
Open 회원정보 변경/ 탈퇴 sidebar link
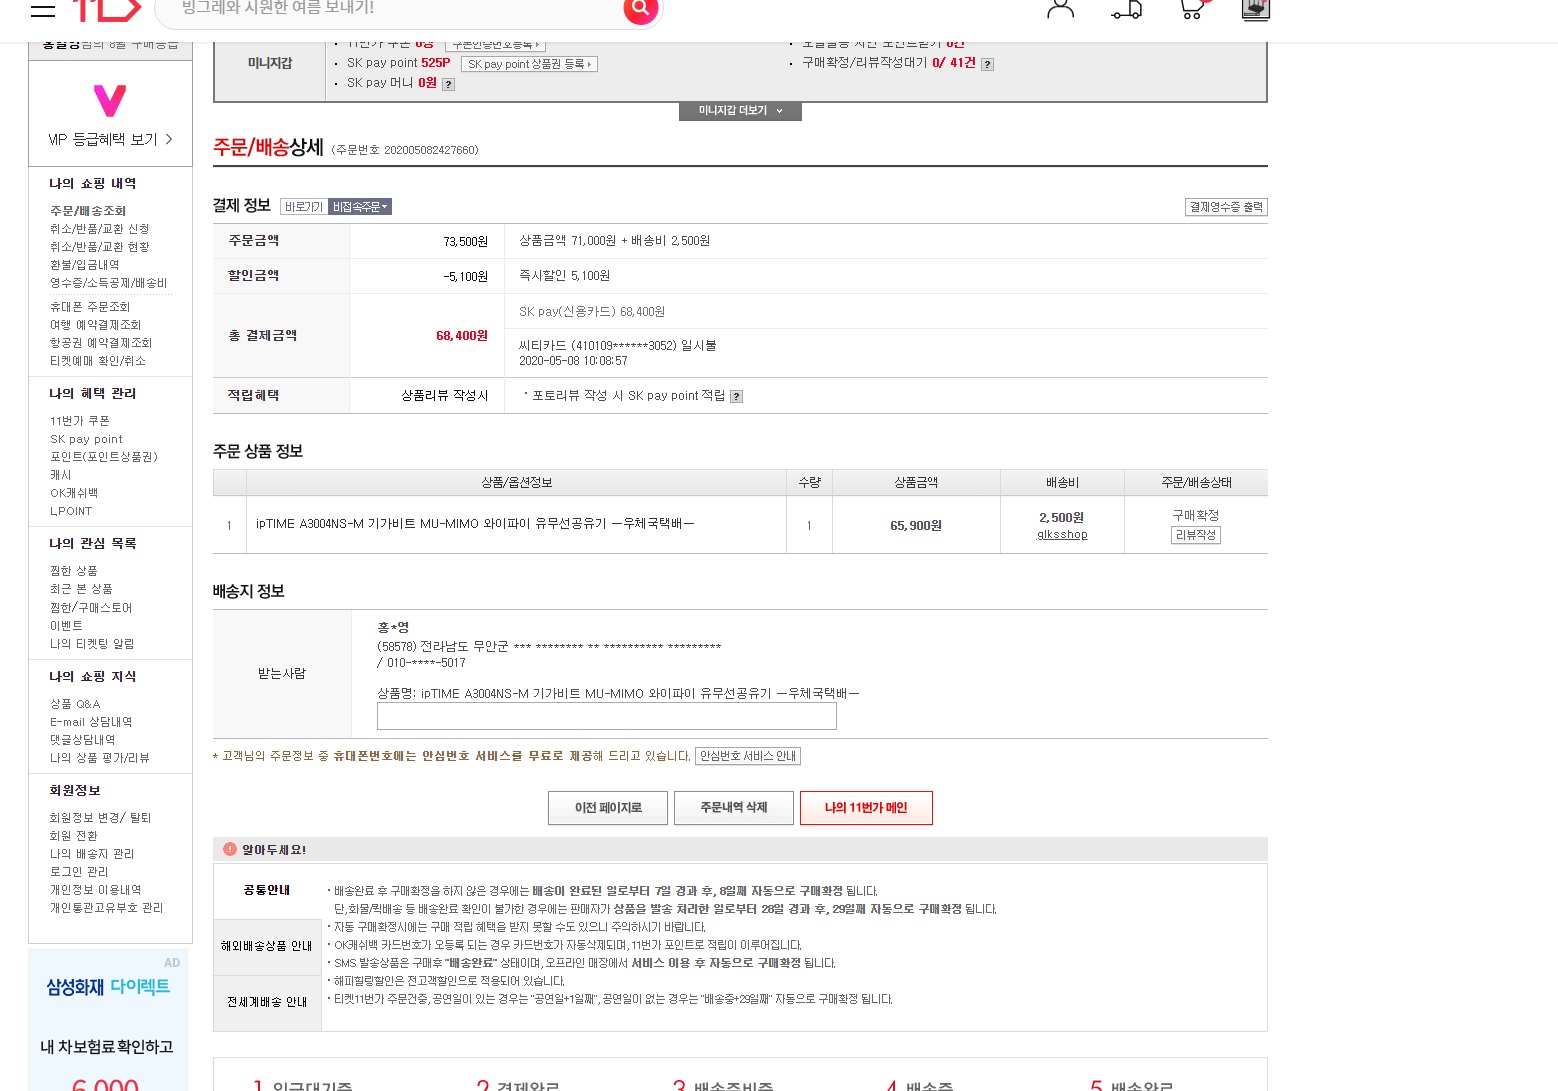click(x=100, y=818)
